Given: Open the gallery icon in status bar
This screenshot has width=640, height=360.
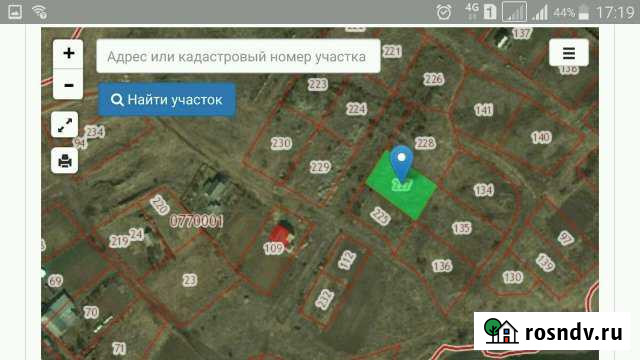Looking at the screenshot, I should coord(15,12).
